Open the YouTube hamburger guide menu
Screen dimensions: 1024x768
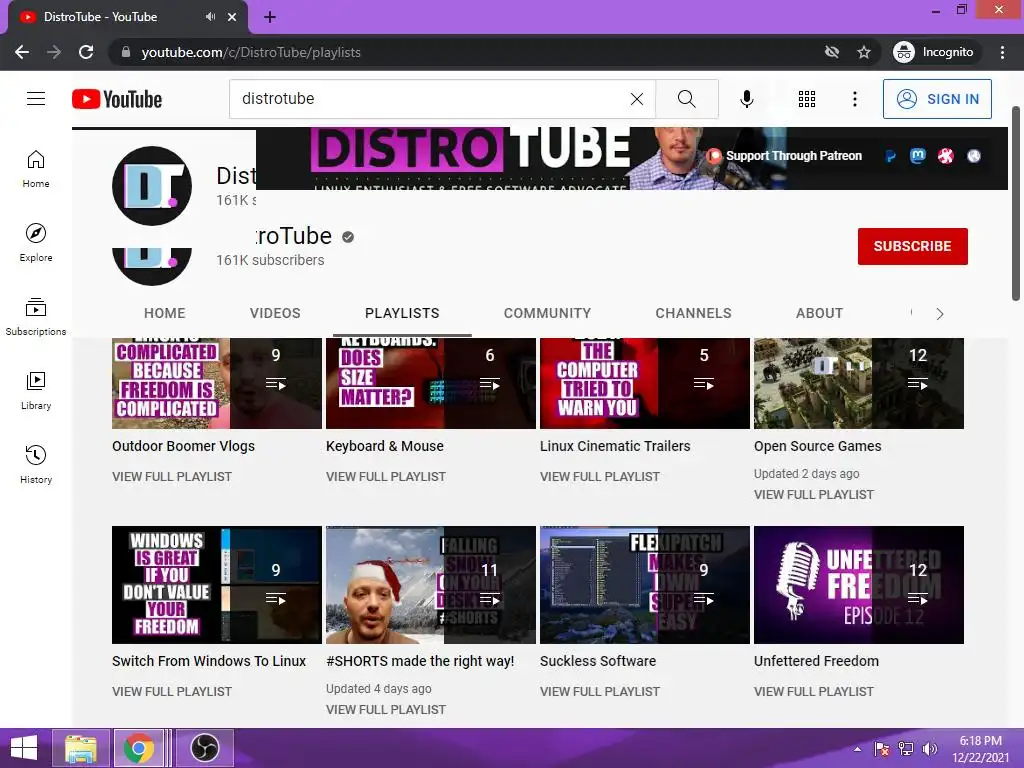[36, 99]
